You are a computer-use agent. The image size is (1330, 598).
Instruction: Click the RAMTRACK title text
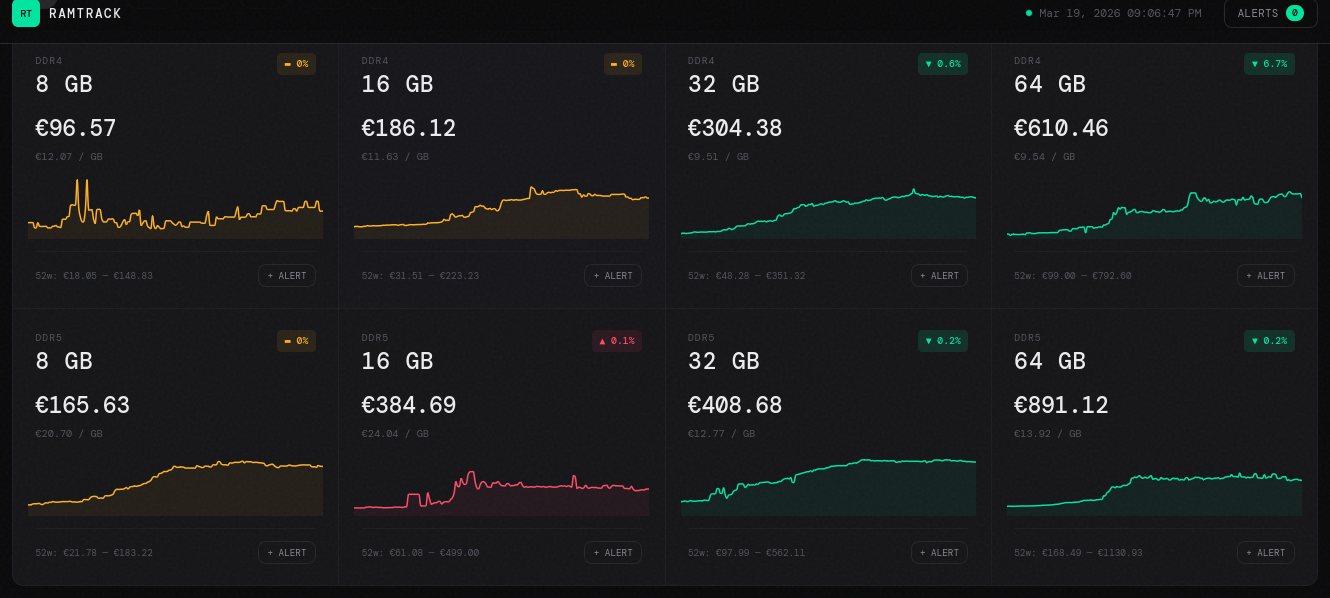85,14
